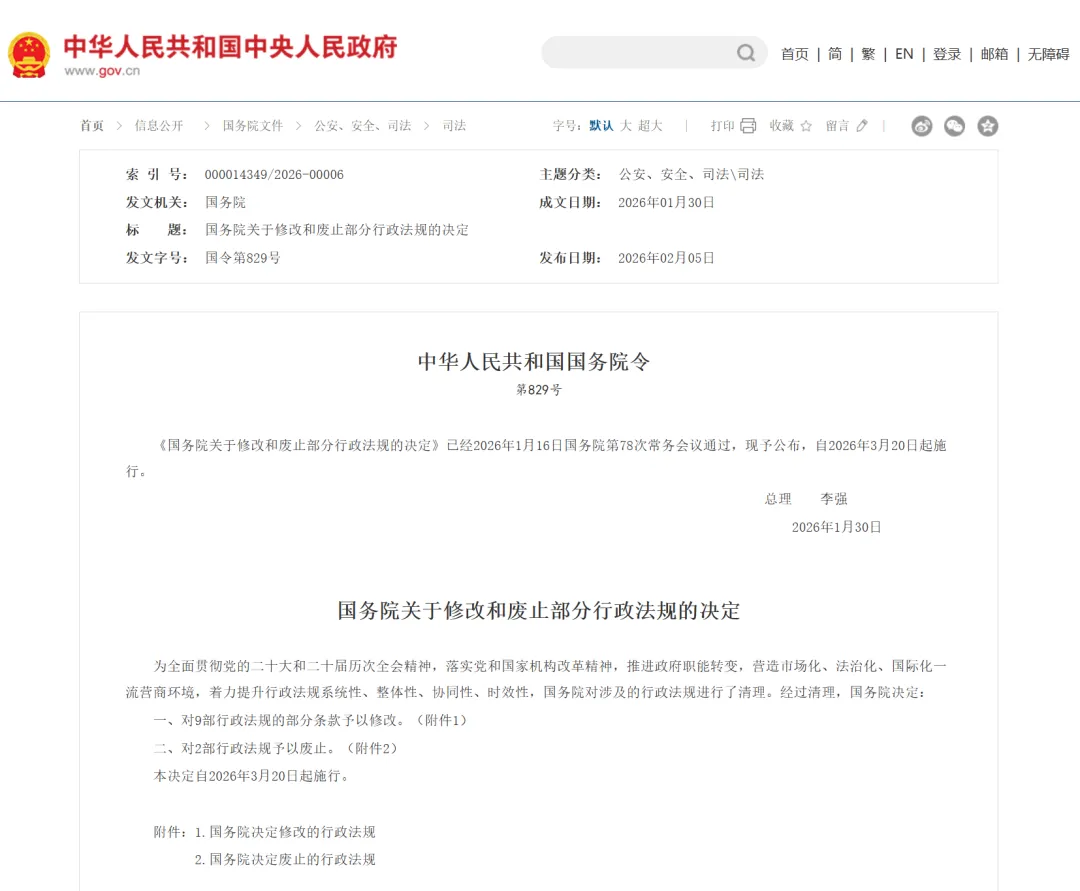1080x891 pixels.
Task: Go to 国务院文件 breadcrumb
Action: (253, 125)
